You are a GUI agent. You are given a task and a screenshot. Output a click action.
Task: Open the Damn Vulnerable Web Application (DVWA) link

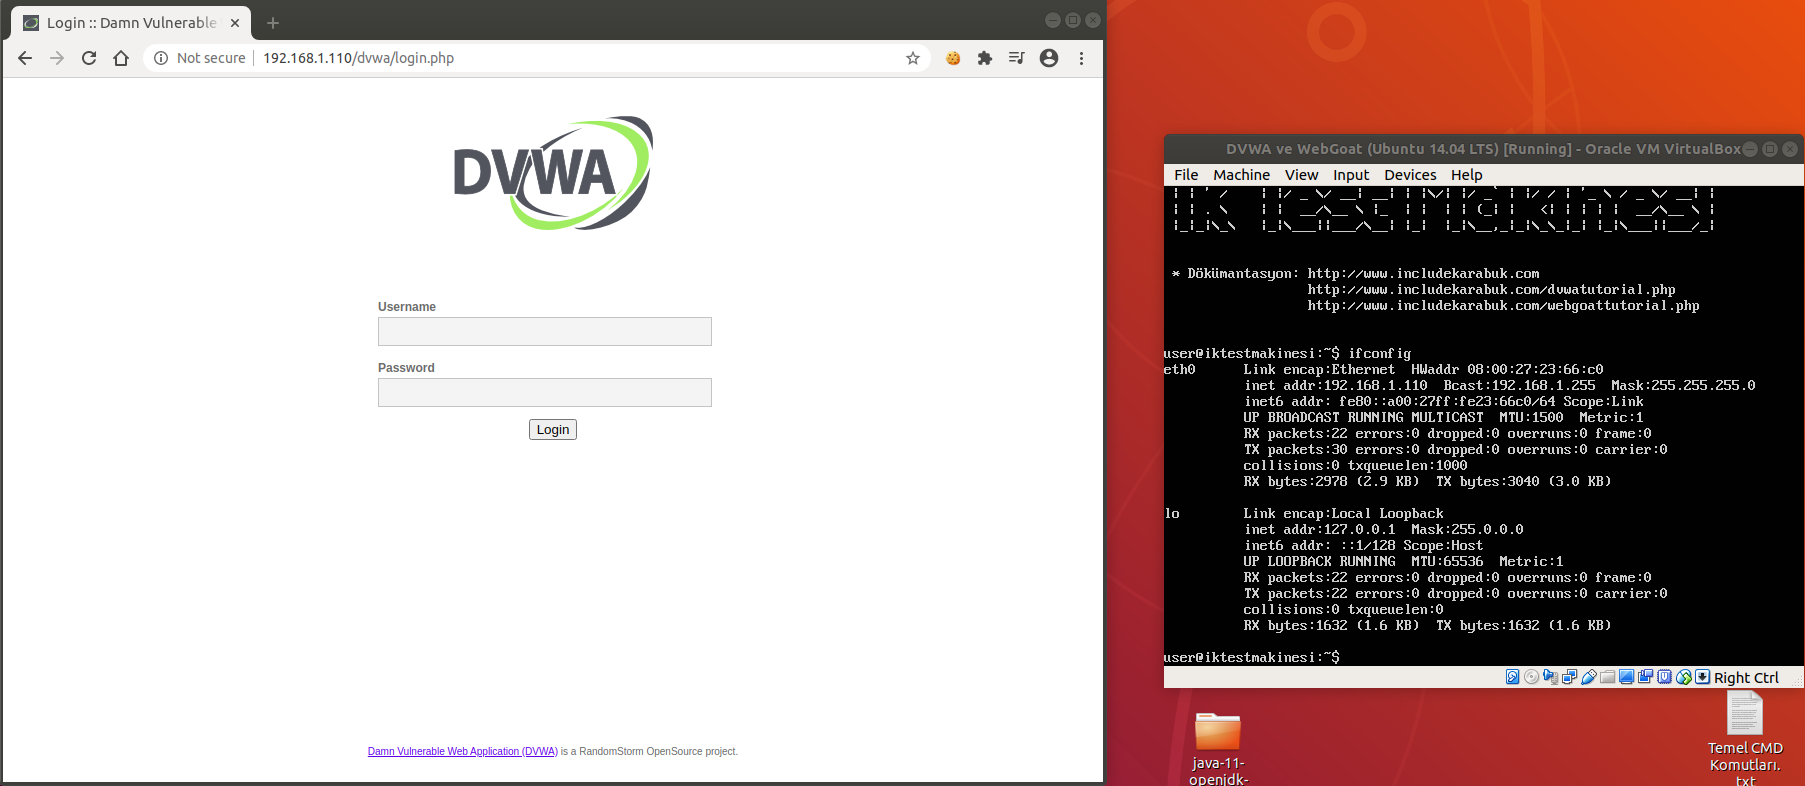coord(462,752)
